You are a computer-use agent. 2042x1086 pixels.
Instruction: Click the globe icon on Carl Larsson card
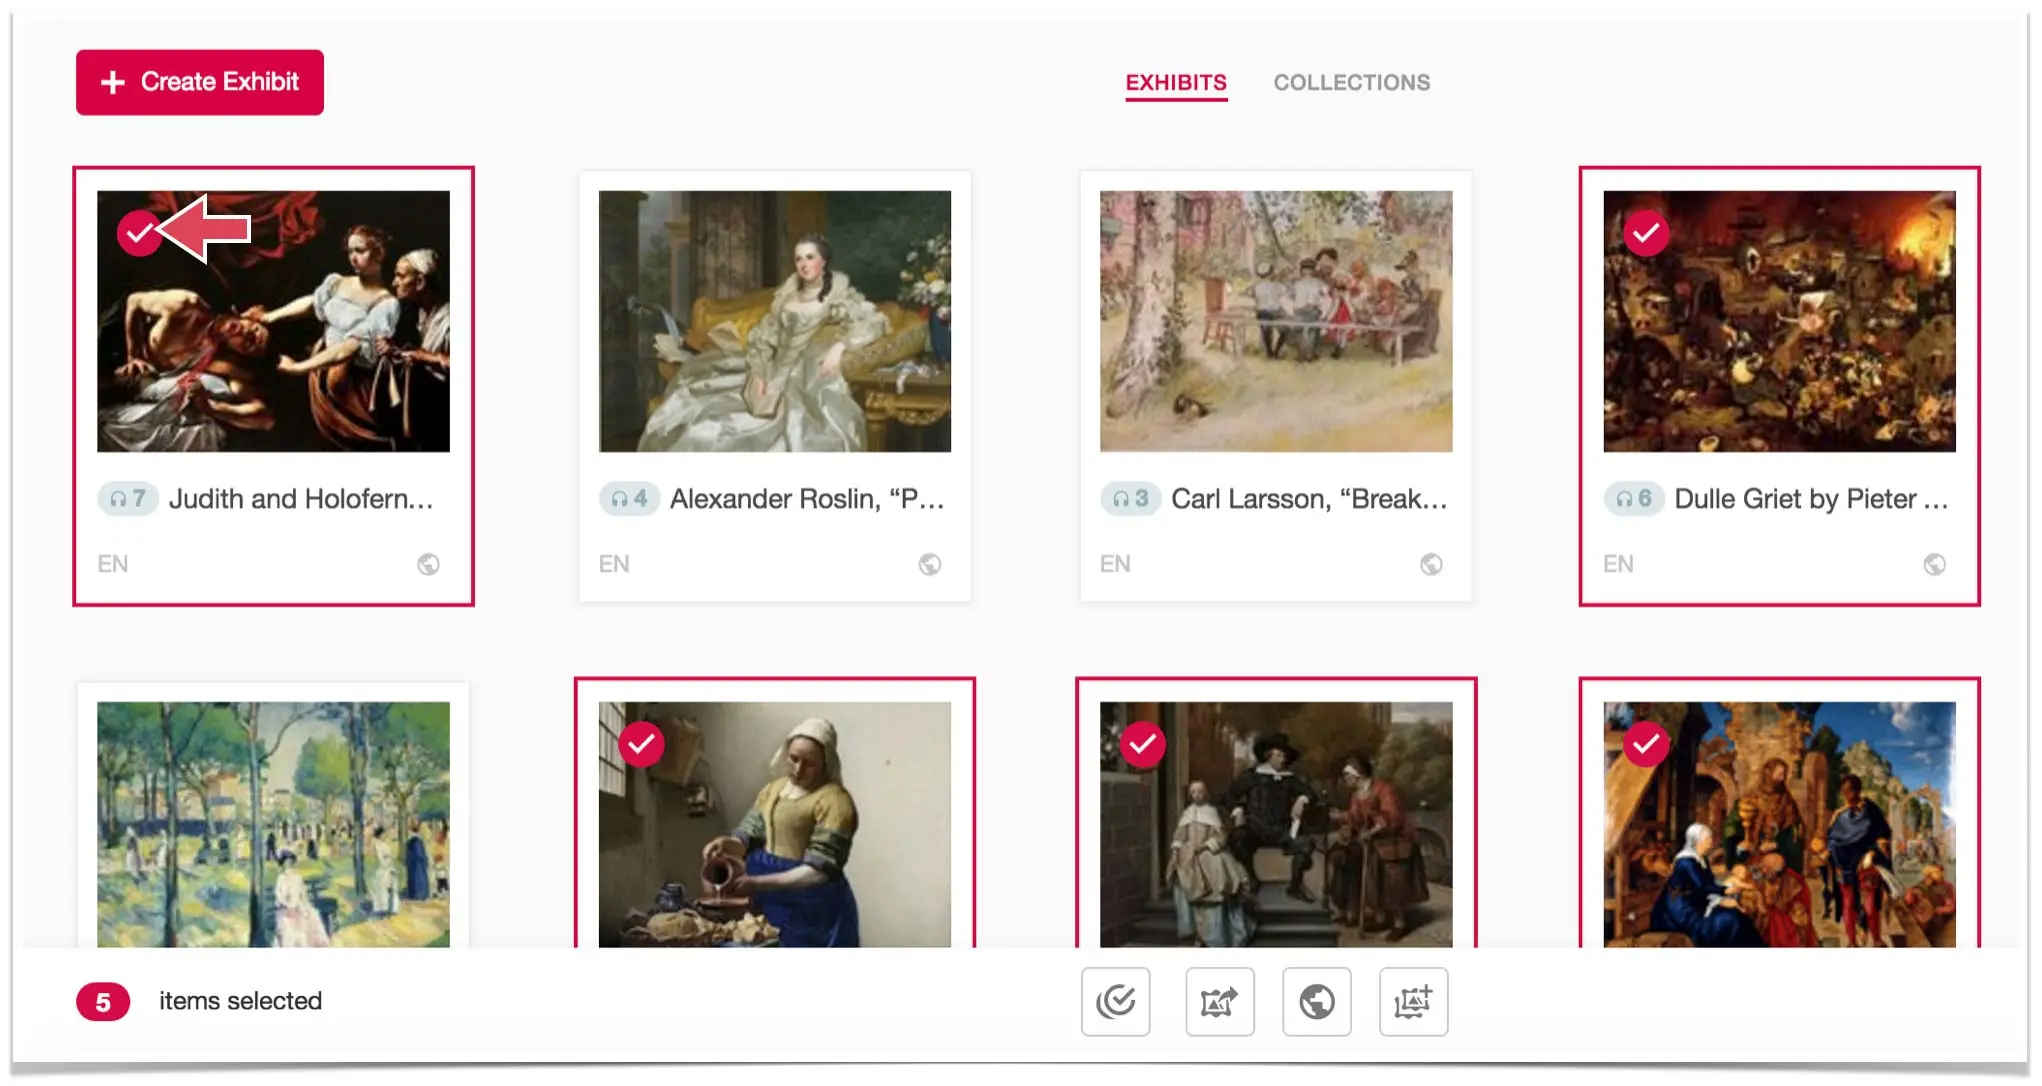1431,564
